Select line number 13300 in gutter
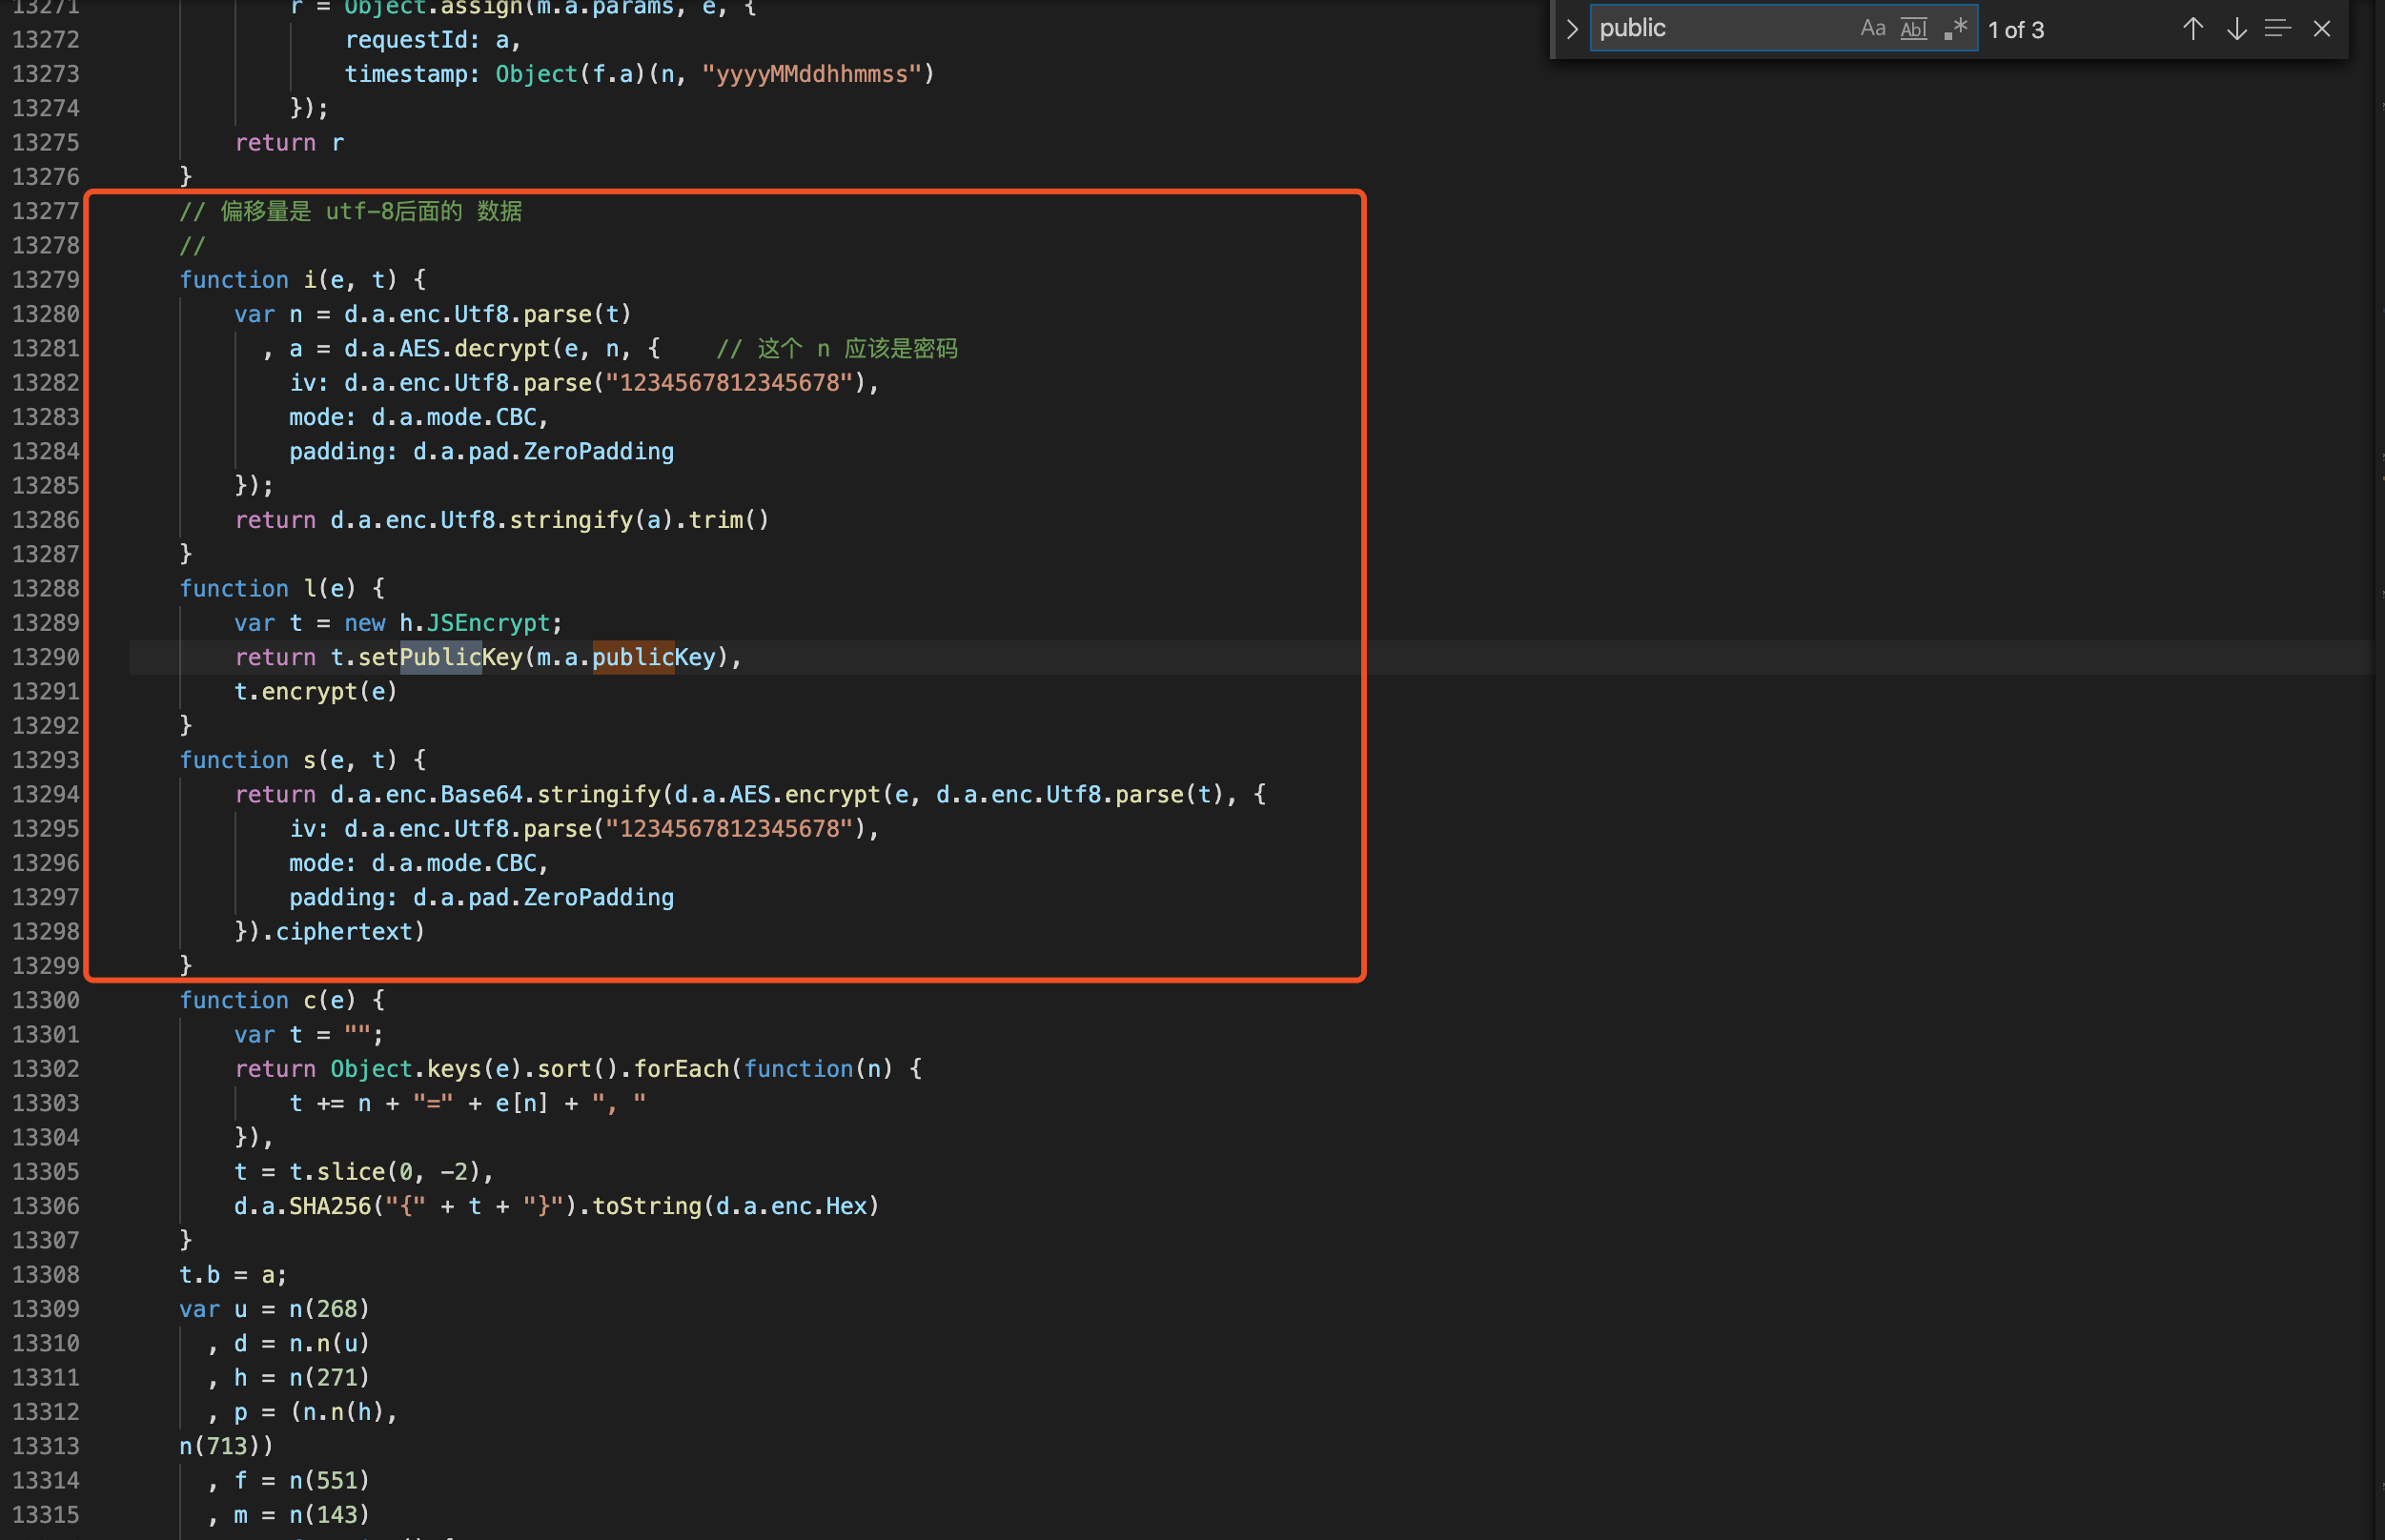The image size is (2385, 1540). tap(46, 1000)
